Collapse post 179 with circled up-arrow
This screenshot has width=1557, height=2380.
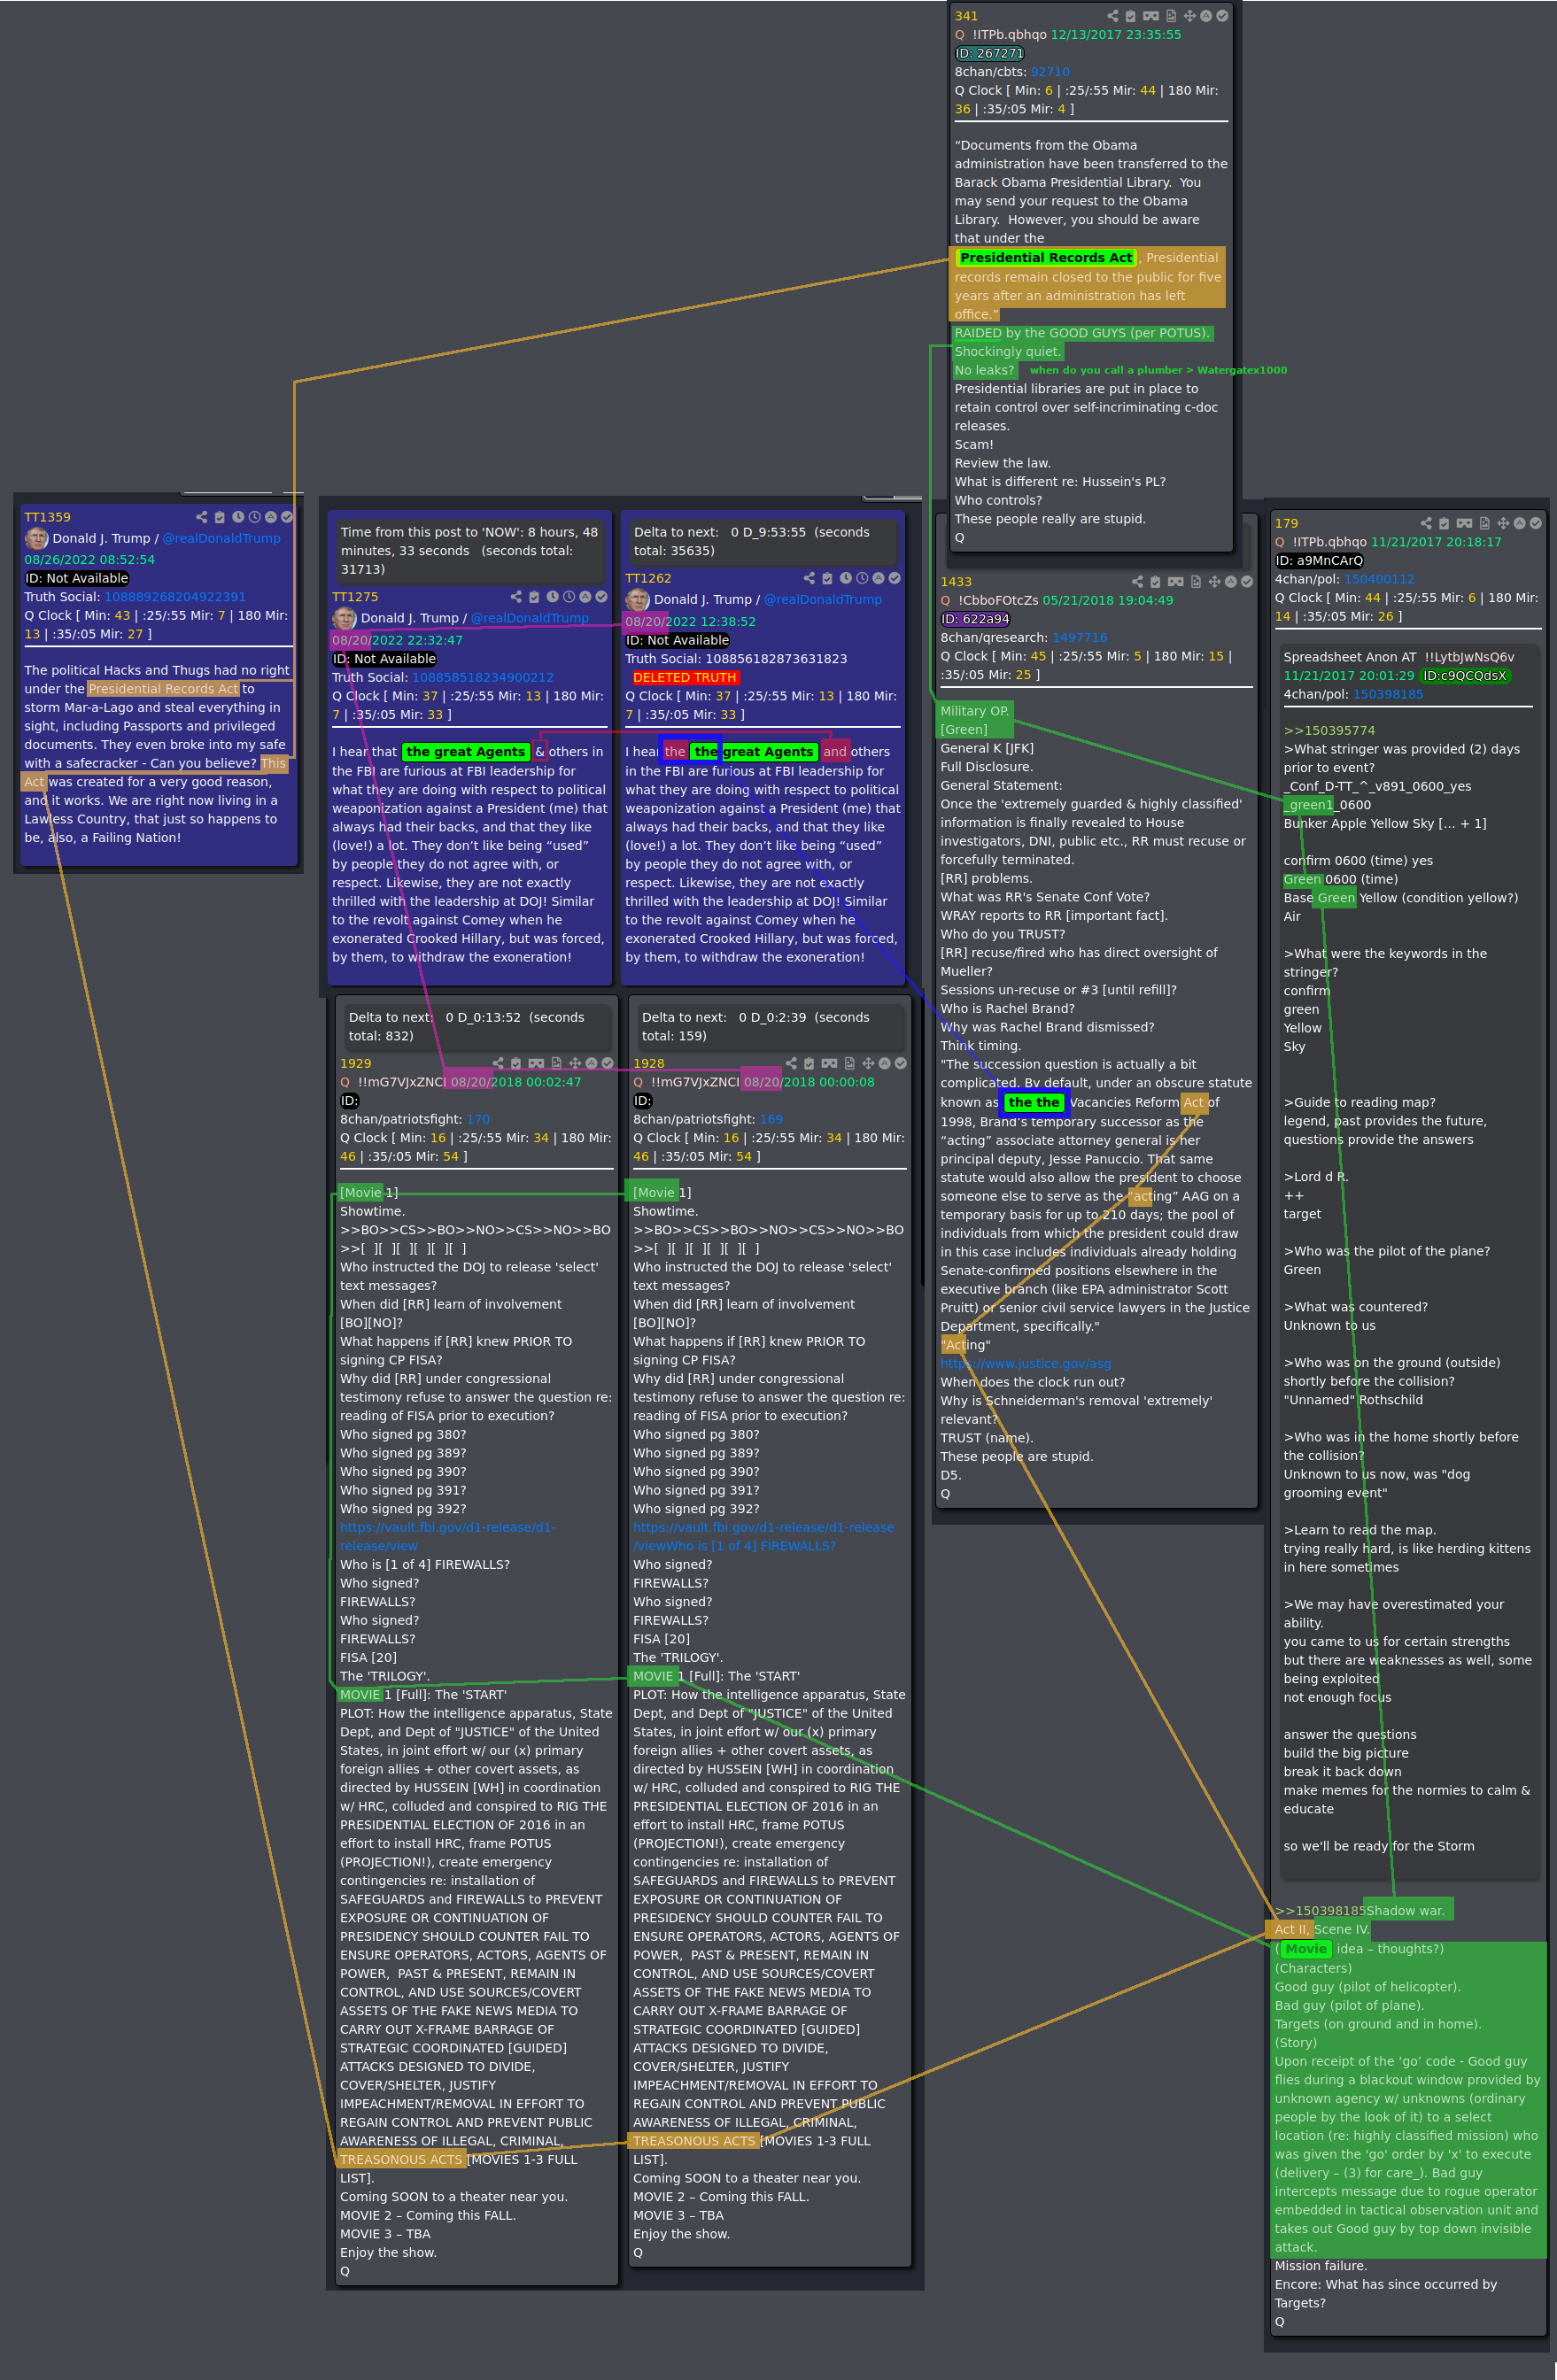tap(1519, 523)
